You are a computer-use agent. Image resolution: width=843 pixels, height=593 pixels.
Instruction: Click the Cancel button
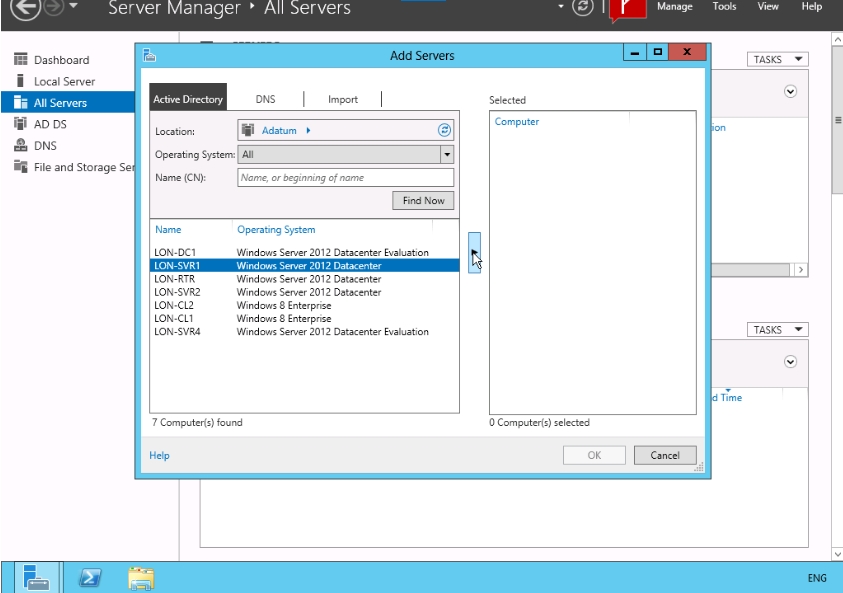click(665, 455)
